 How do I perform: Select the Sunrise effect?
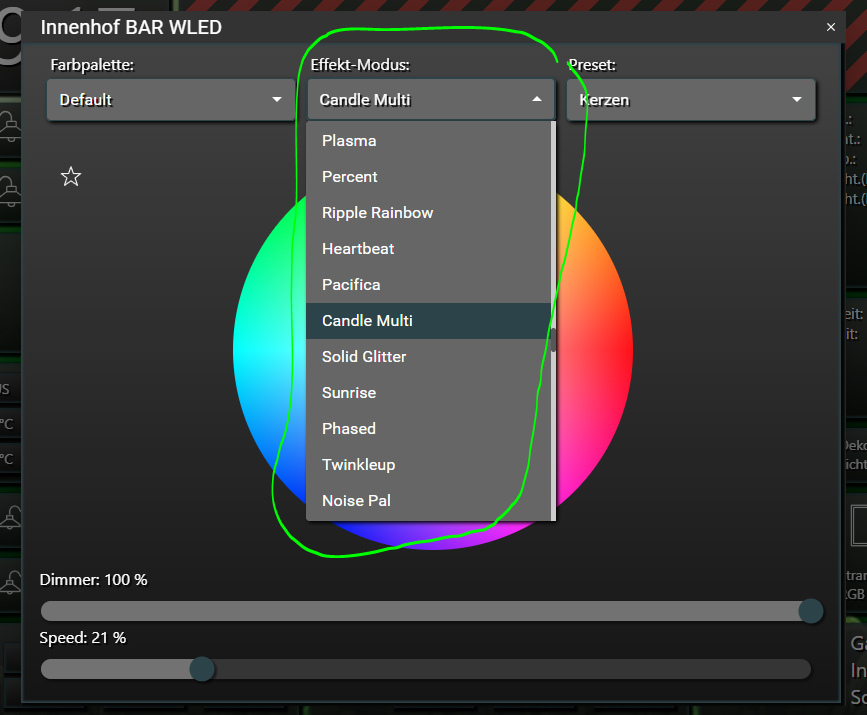(x=429, y=393)
